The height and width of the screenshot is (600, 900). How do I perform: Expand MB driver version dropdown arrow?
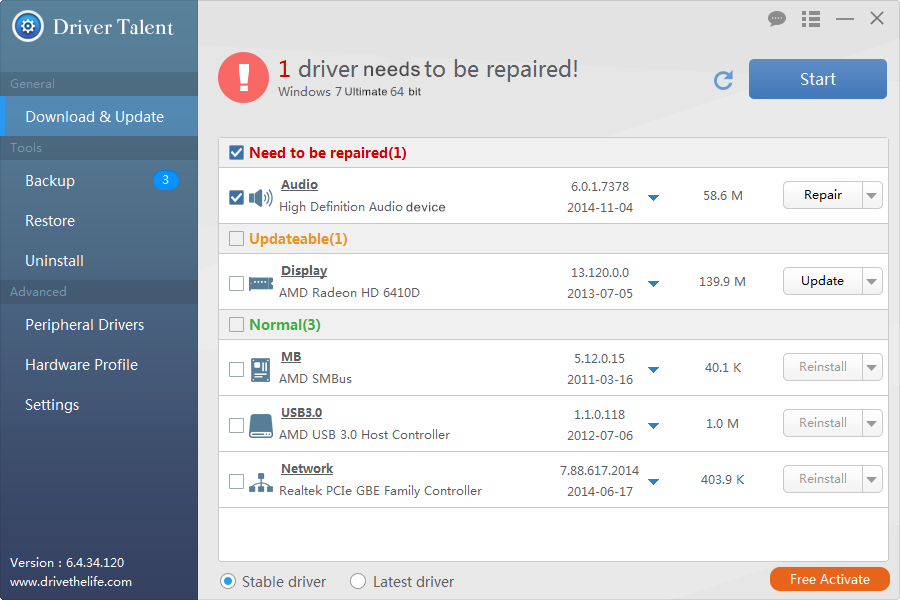point(653,370)
